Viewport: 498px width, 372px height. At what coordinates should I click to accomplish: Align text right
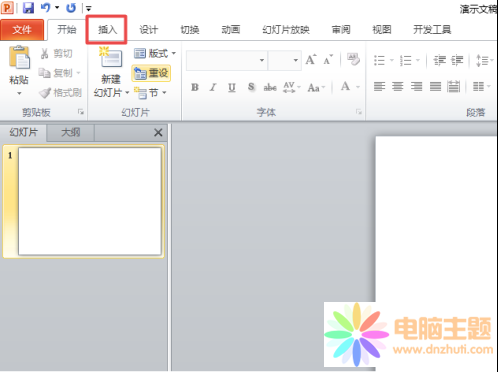pos(416,87)
